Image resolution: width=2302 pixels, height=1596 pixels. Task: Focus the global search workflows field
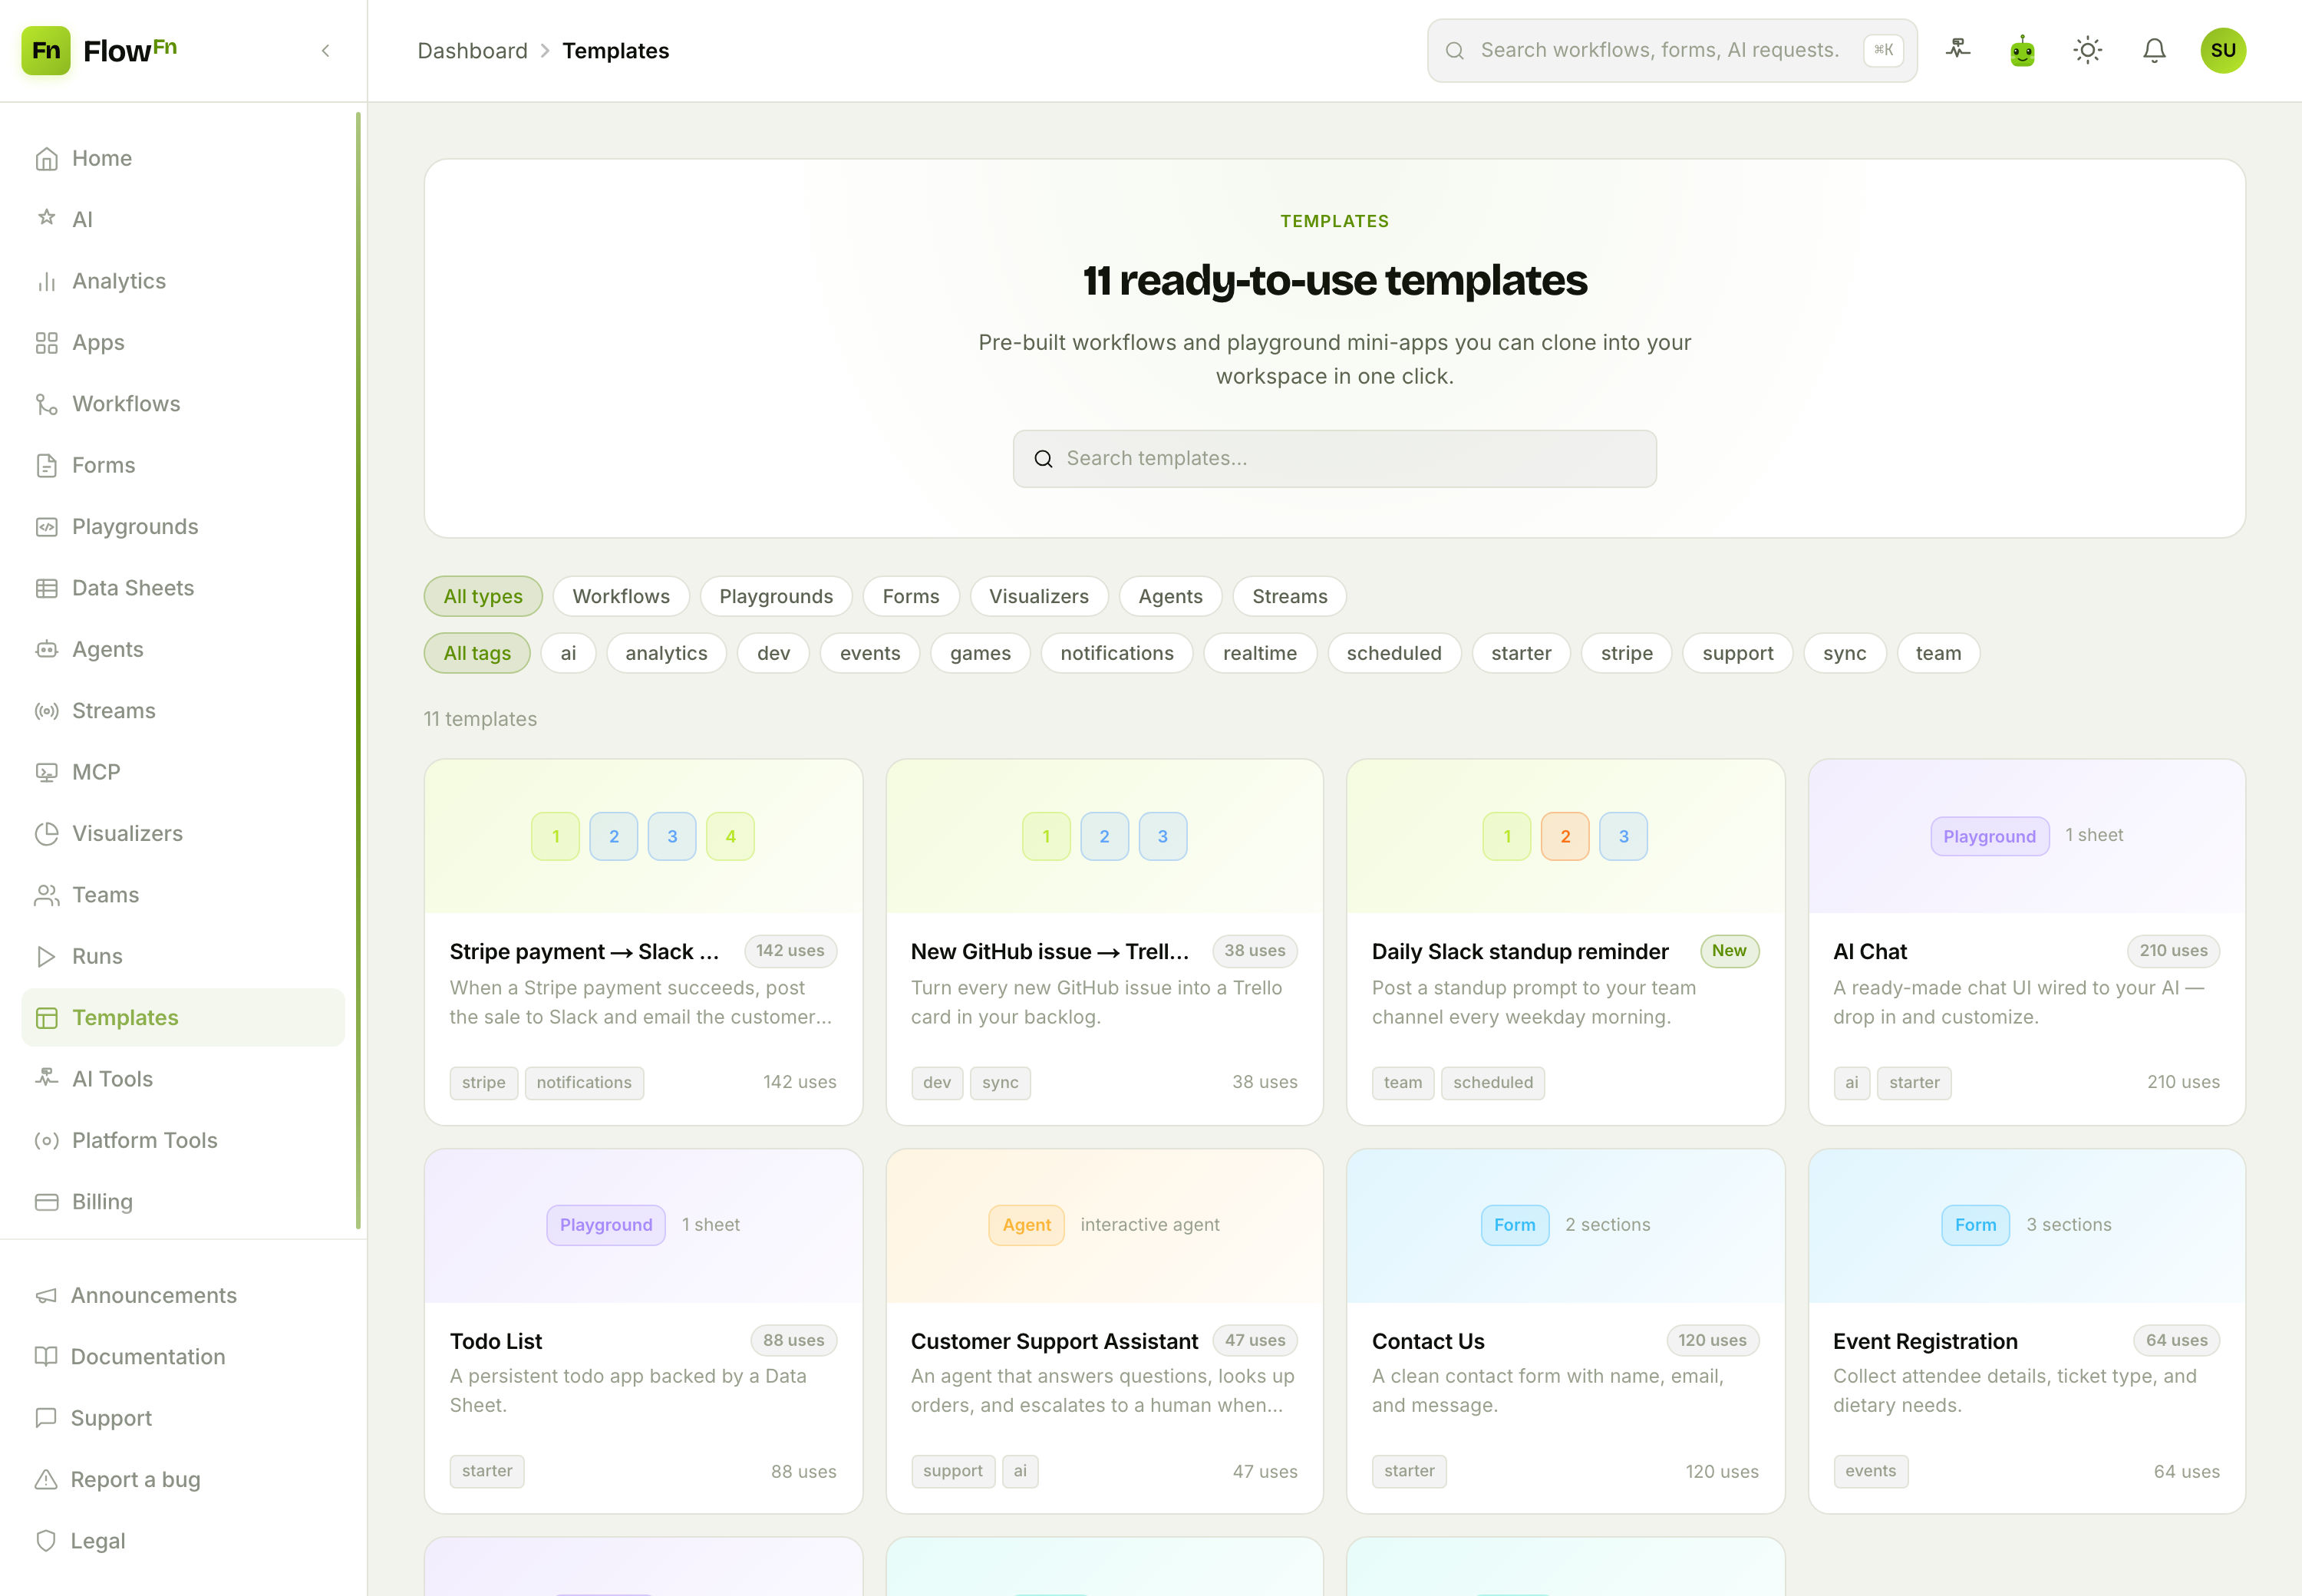click(1671, 50)
